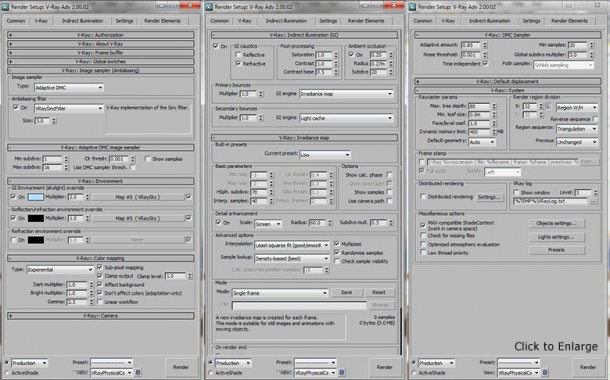Click the Render button in middle window

[x=384, y=367]
